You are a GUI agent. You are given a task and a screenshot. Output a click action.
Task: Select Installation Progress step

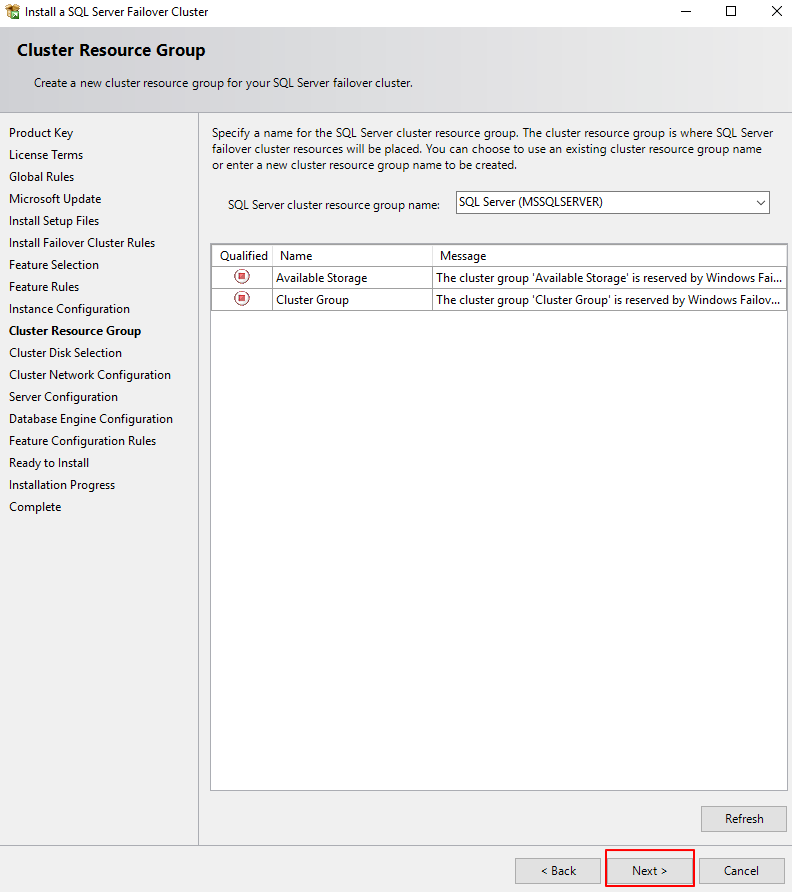coord(62,485)
